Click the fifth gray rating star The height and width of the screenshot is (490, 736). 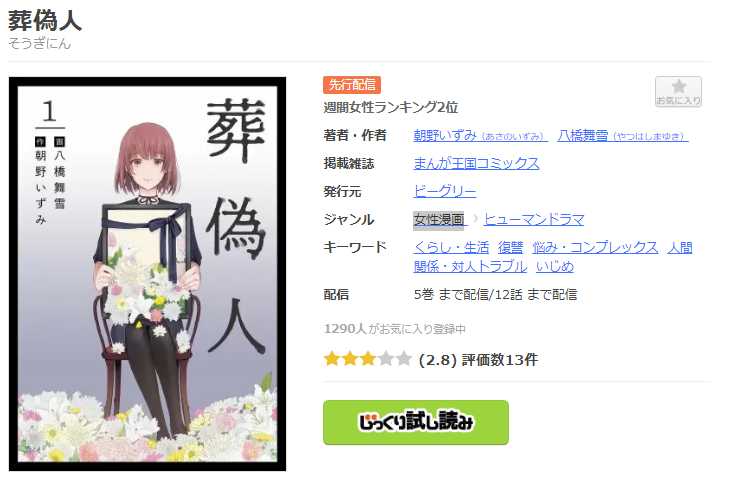pyautogui.click(x=403, y=359)
